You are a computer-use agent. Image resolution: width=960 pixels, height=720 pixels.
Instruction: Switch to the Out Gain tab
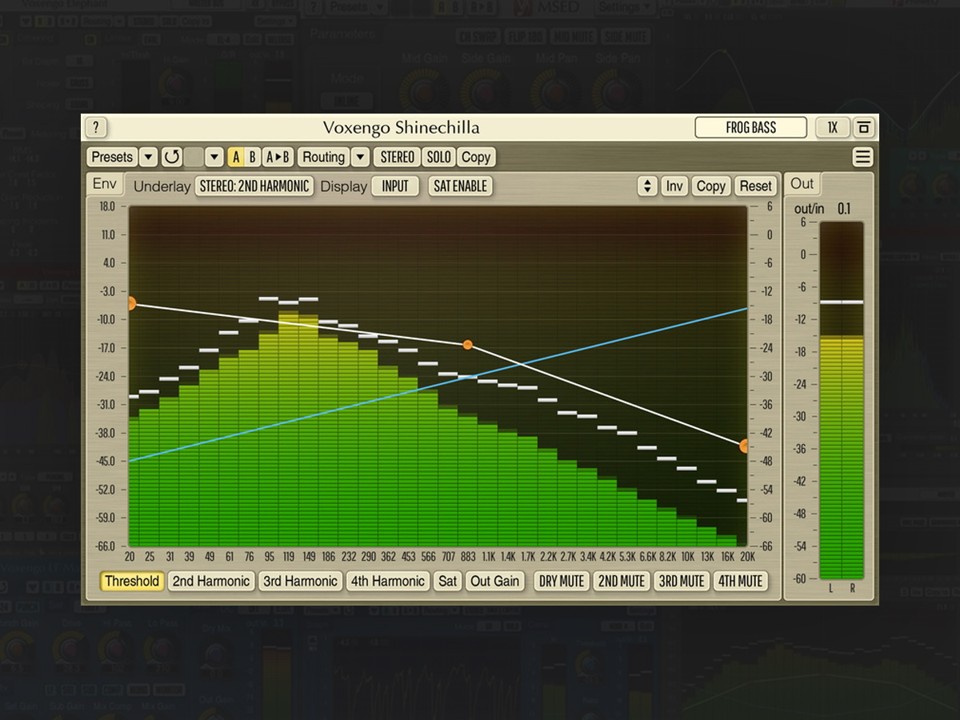(495, 581)
